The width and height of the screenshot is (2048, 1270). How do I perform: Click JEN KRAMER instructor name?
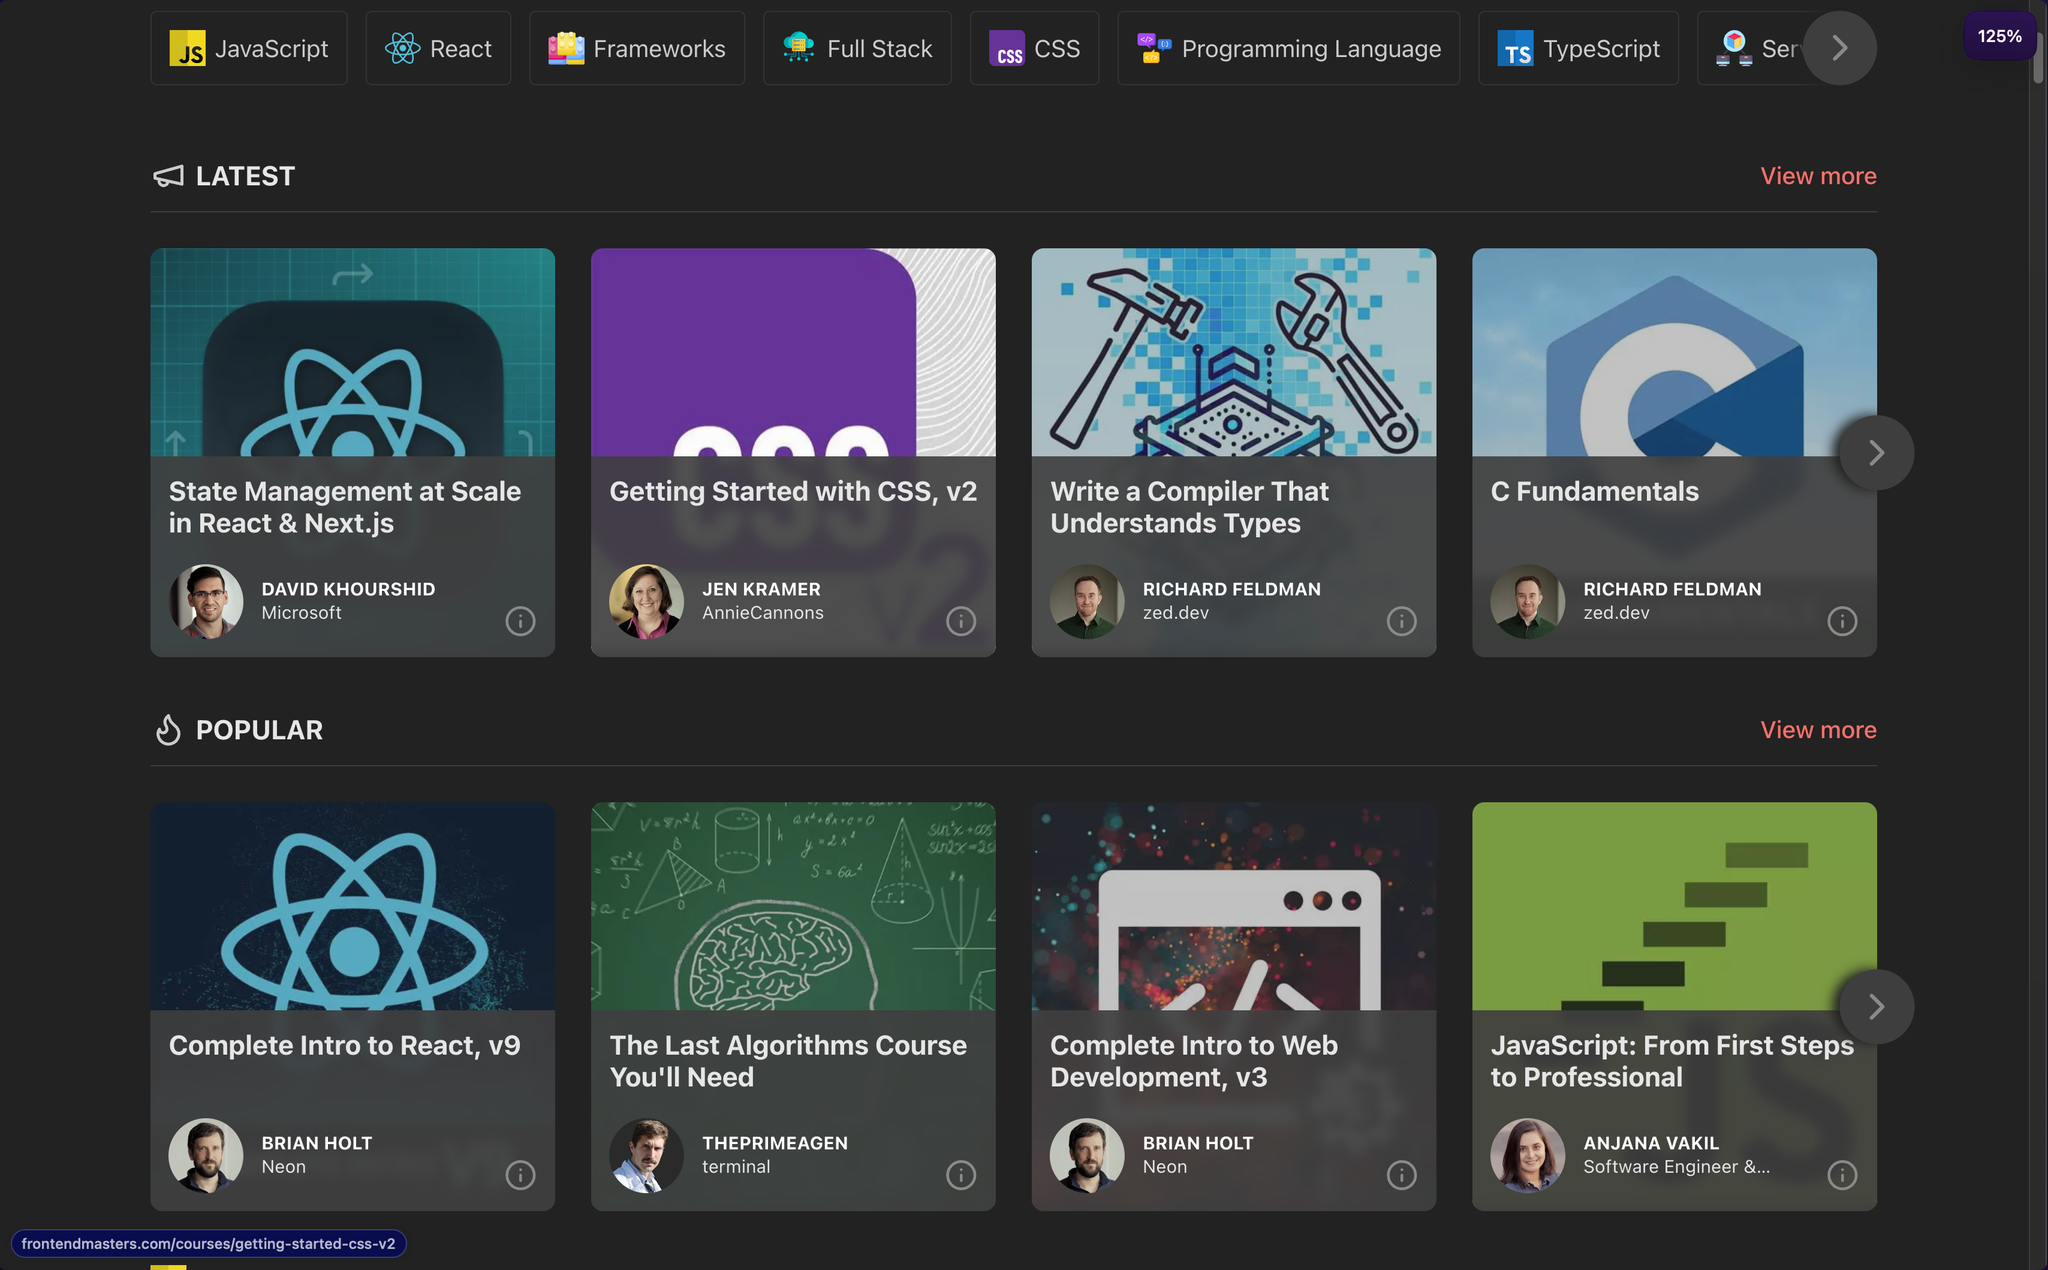coord(761,589)
